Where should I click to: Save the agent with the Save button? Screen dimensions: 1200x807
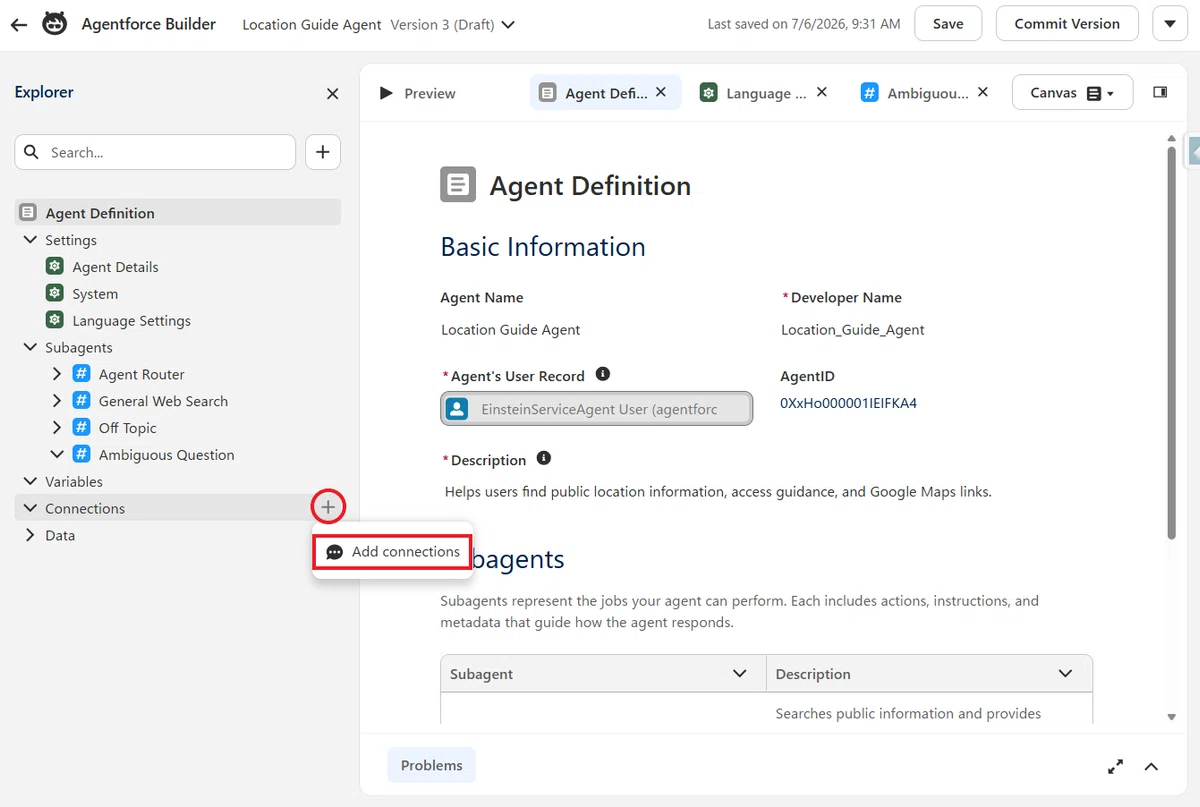click(948, 24)
